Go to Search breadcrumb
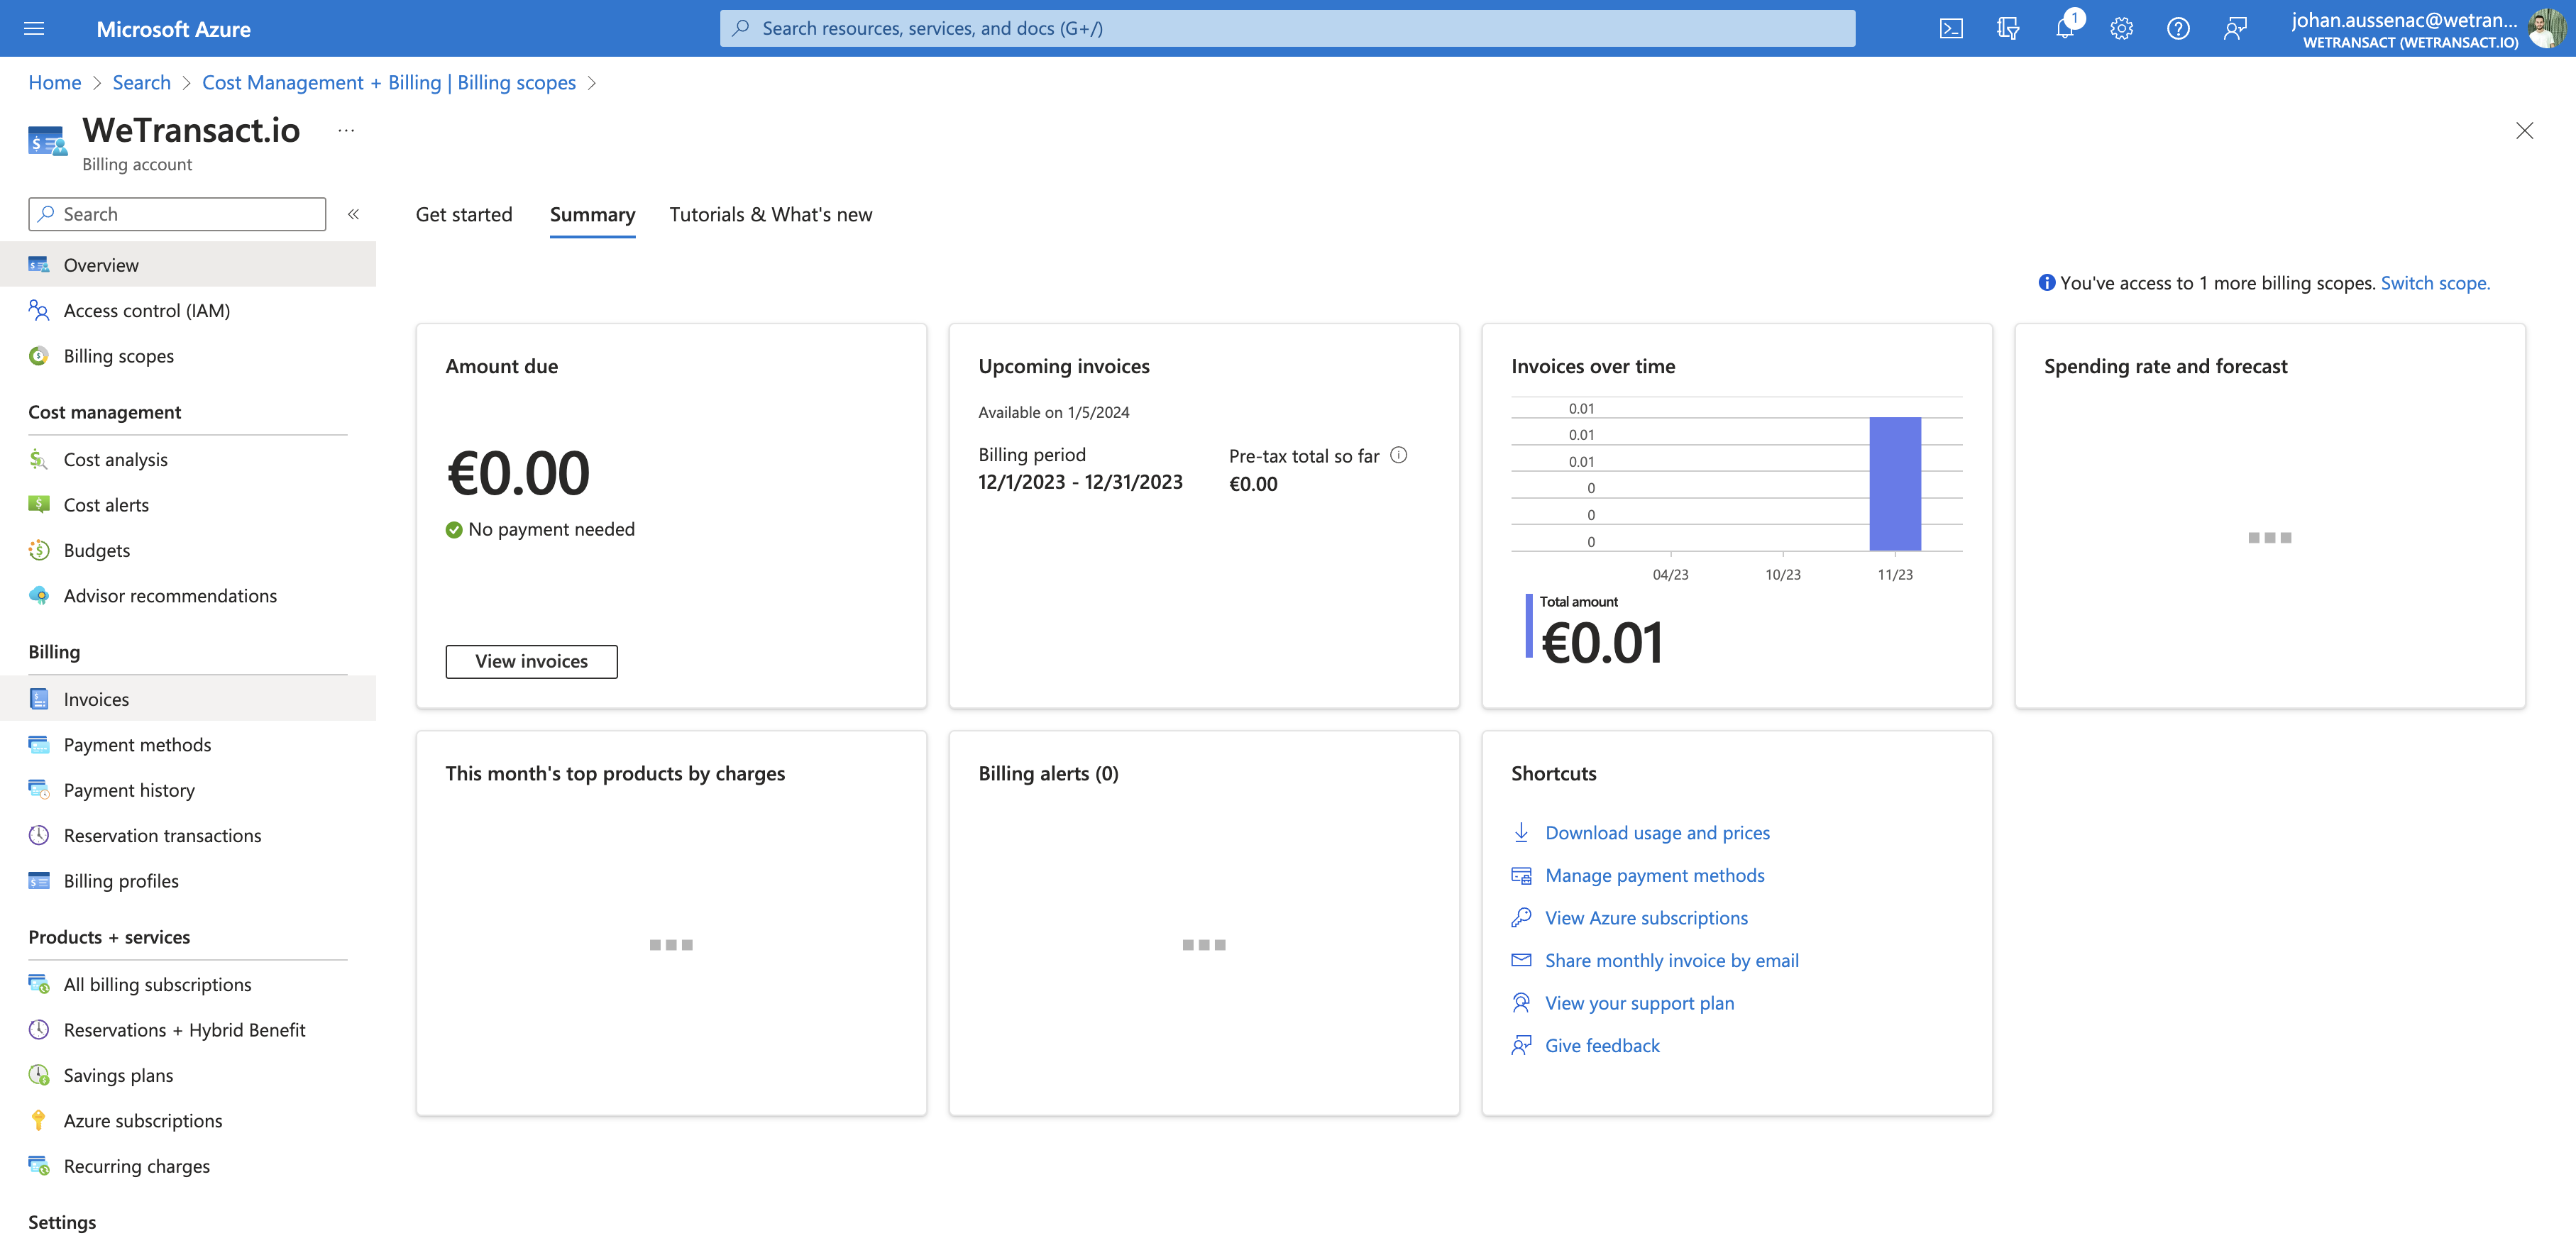 click(141, 82)
